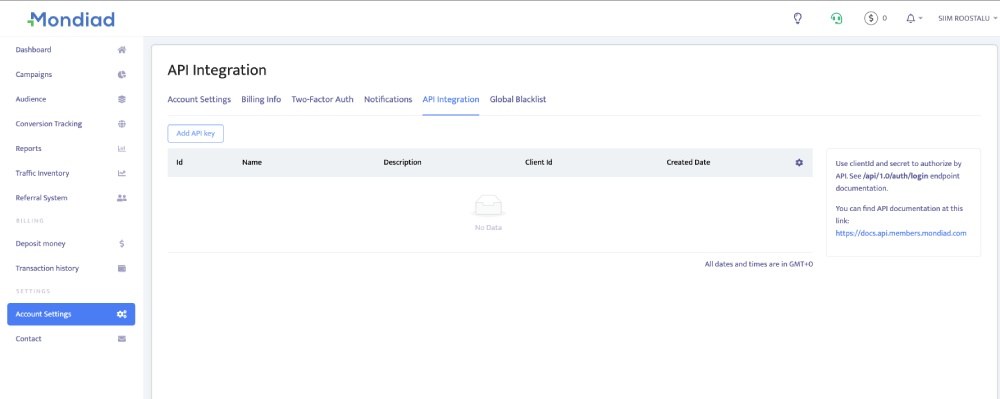Viewport: 1000px width, 399px height.
Task: Click the Audience layers icon
Action: point(122,99)
